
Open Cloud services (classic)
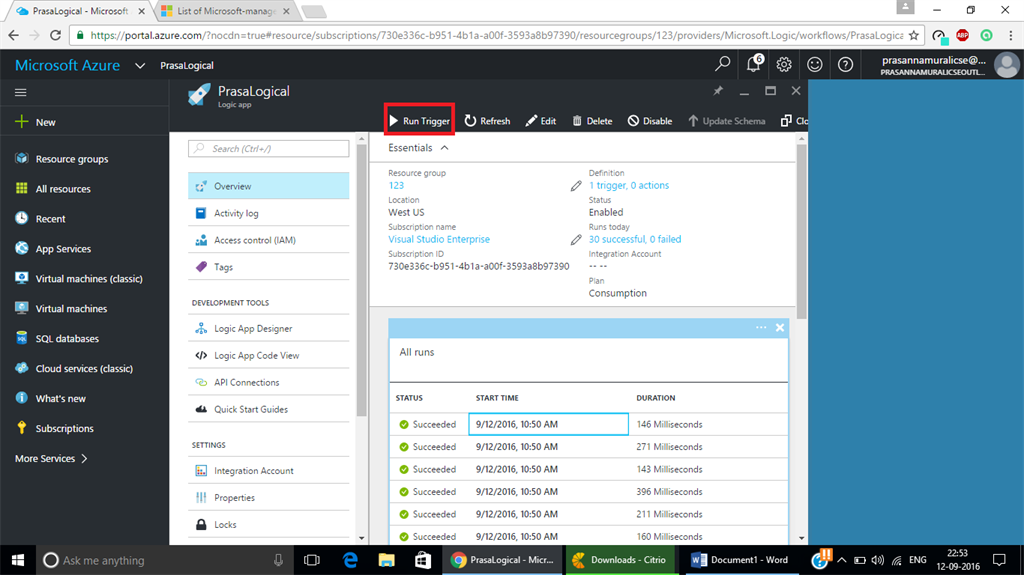[74, 369]
